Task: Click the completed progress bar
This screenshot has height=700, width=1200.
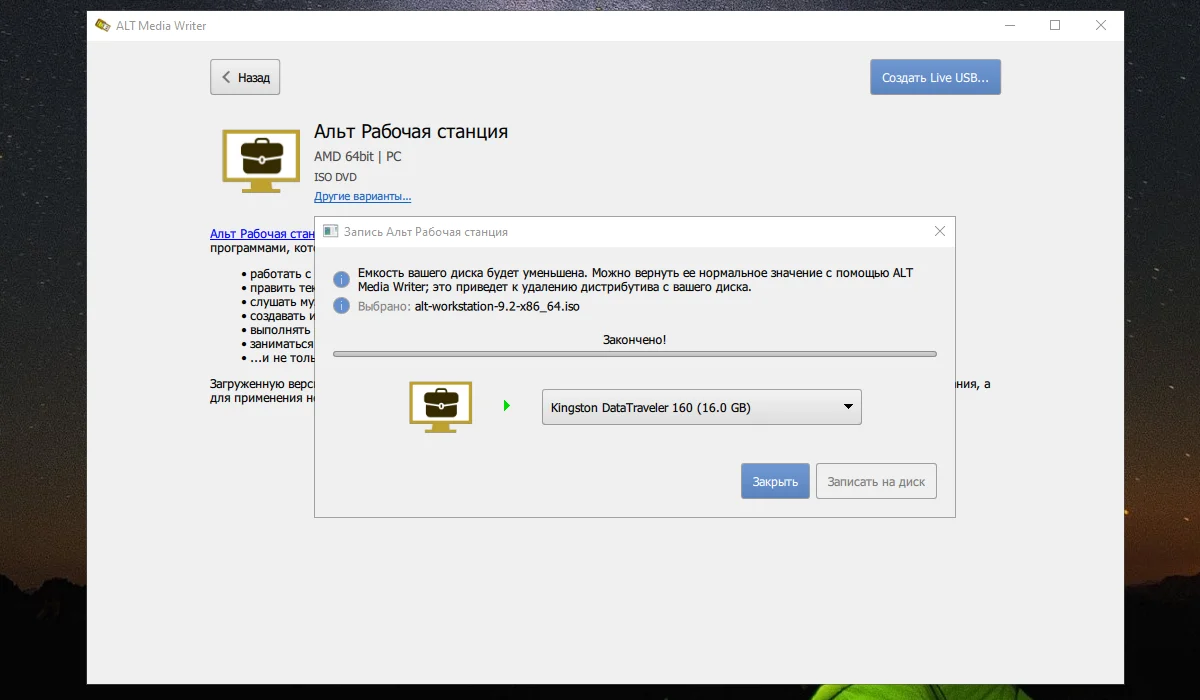Action: (x=635, y=354)
